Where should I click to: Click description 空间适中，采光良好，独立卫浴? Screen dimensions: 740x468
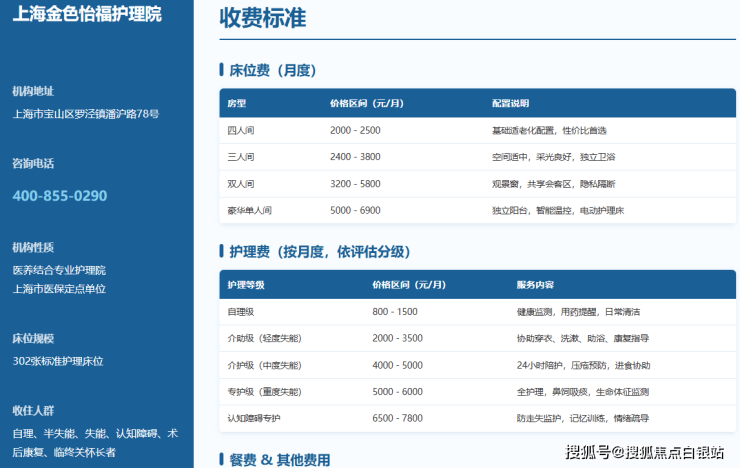click(x=553, y=157)
